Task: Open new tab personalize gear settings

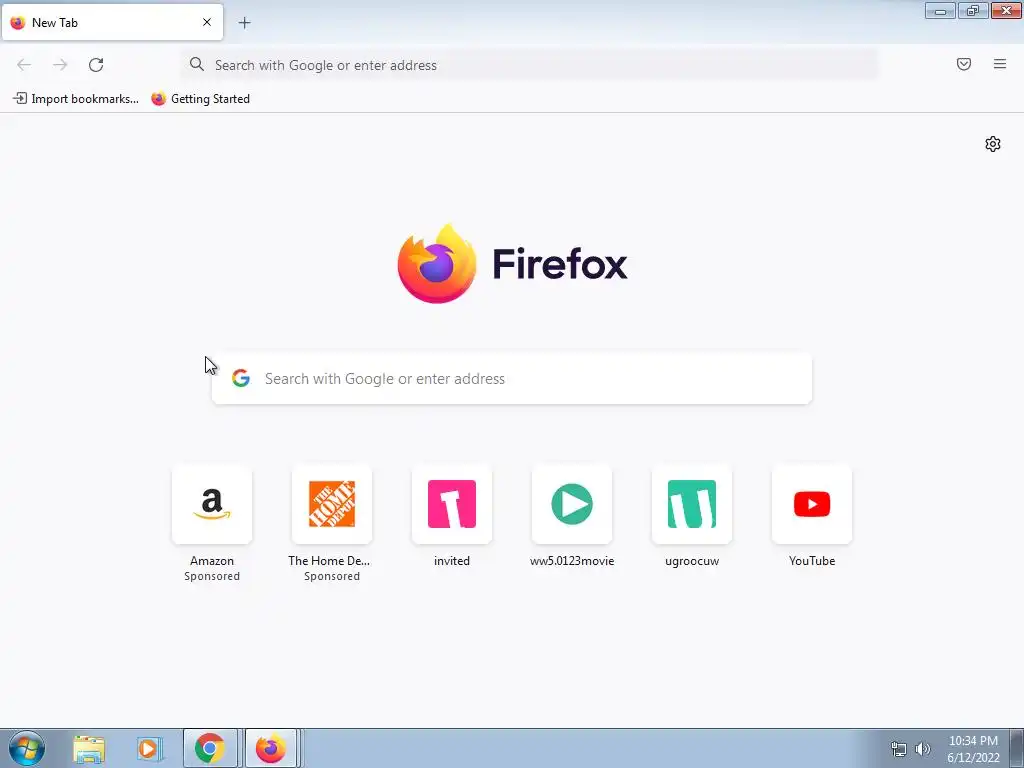Action: pyautogui.click(x=993, y=144)
